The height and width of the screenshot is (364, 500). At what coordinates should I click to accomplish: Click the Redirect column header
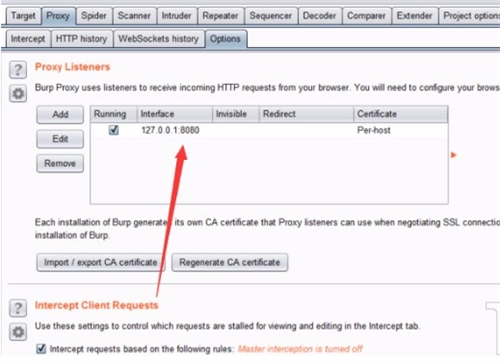(x=306, y=114)
